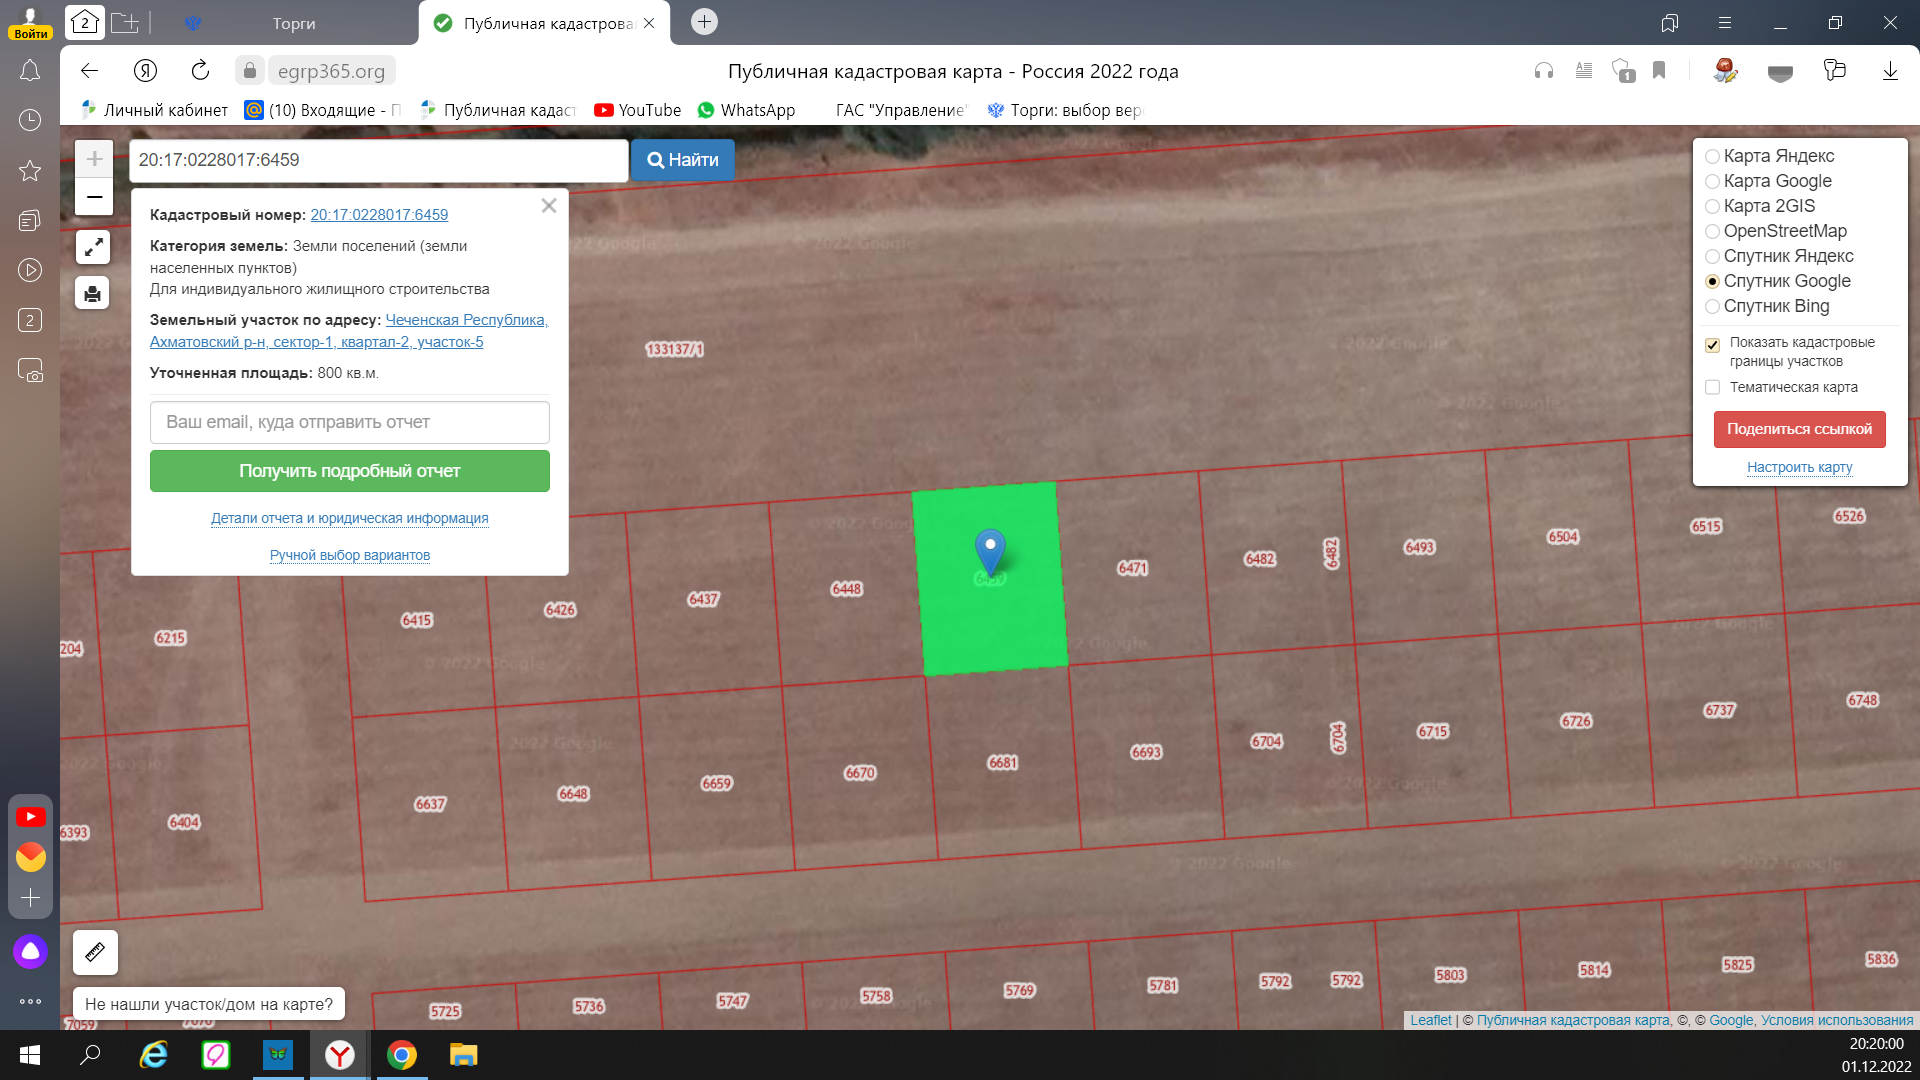The image size is (1920, 1080).
Task: Switch to the Торги browser tab
Action: click(x=293, y=23)
